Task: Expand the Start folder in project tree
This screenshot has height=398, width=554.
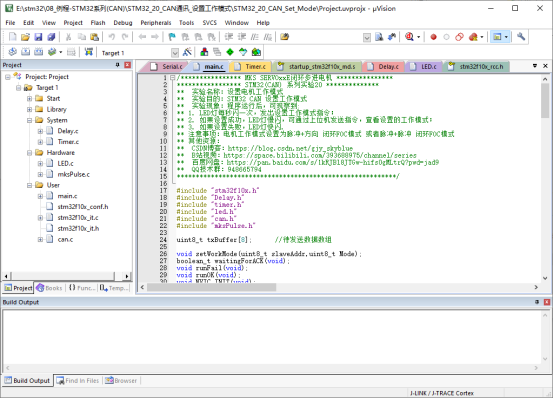Action: point(29,99)
